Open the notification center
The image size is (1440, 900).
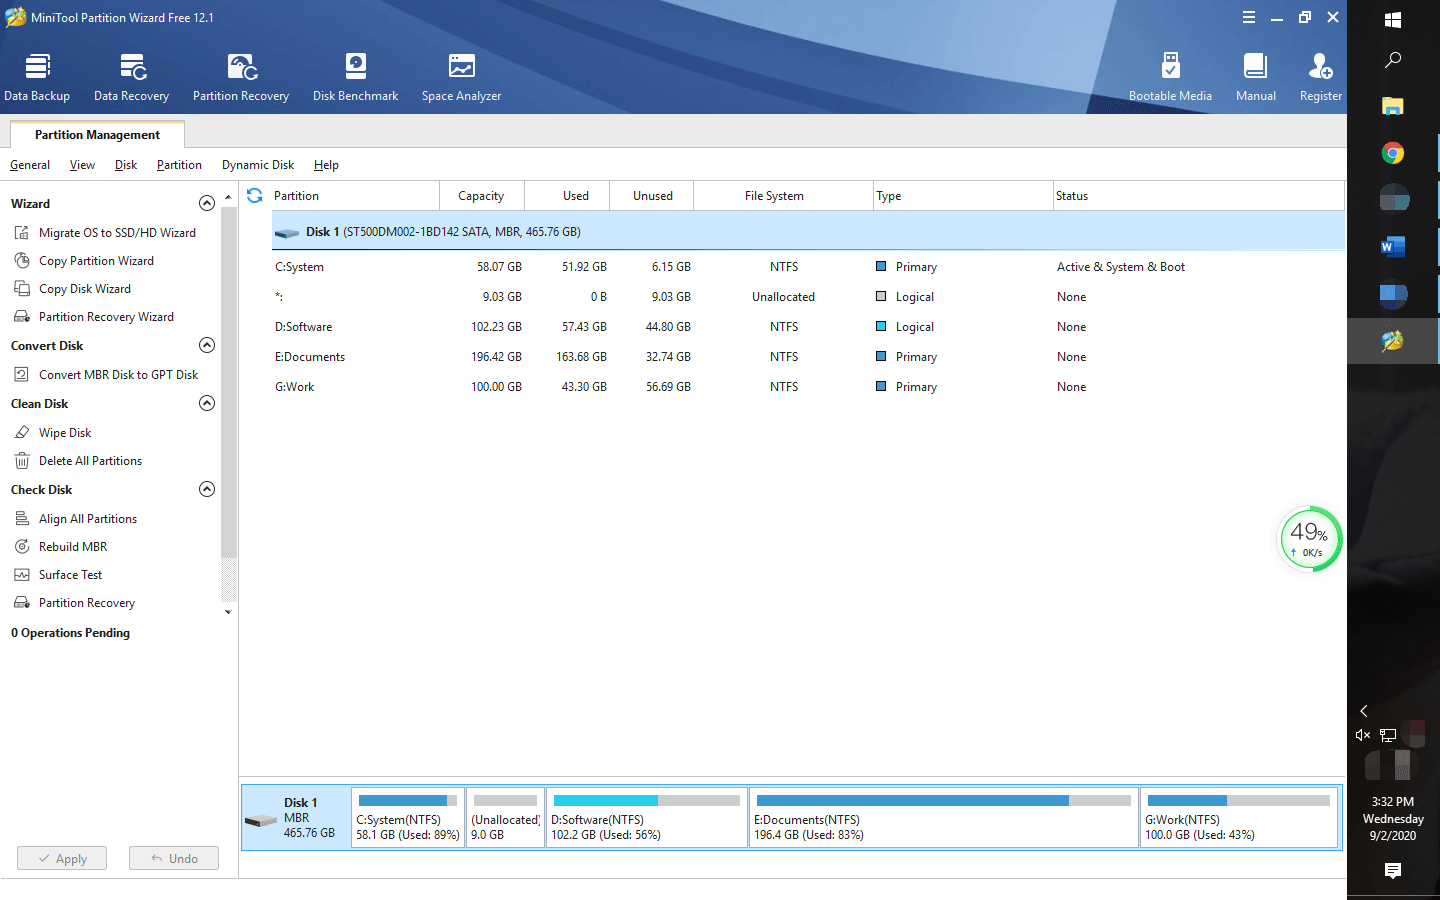click(x=1393, y=871)
